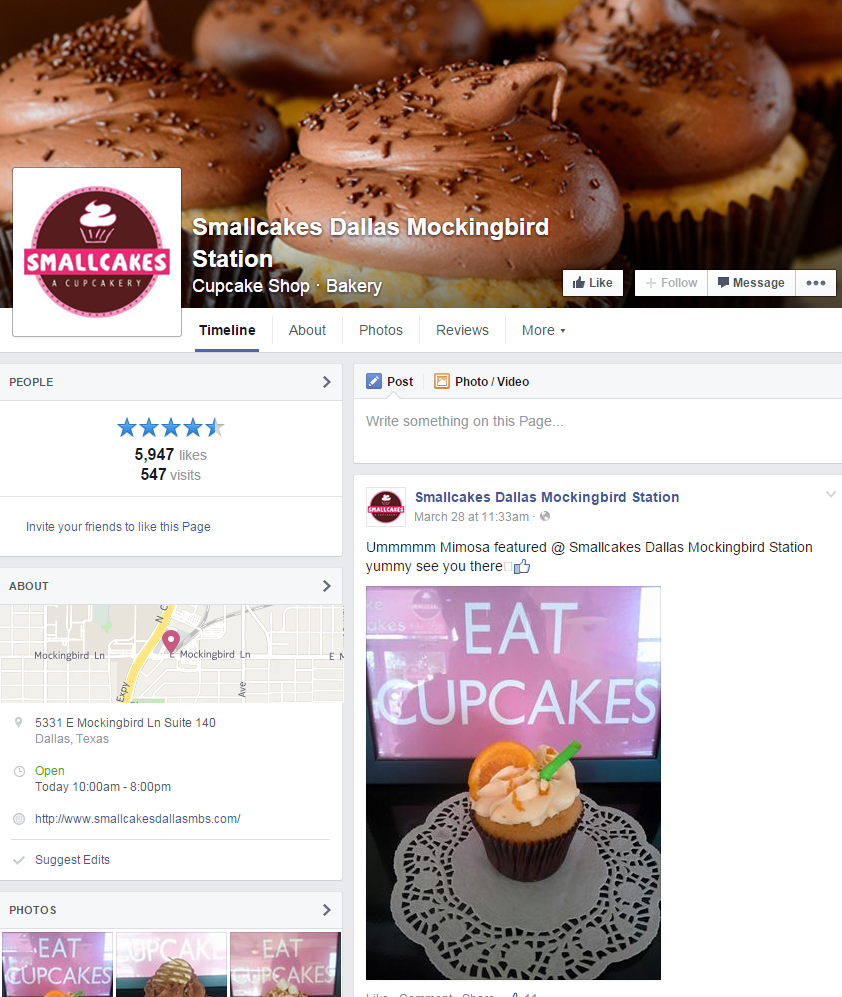Click the Message button
Image resolution: width=842 pixels, height=997 pixels.
pyautogui.click(x=751, y=283)
